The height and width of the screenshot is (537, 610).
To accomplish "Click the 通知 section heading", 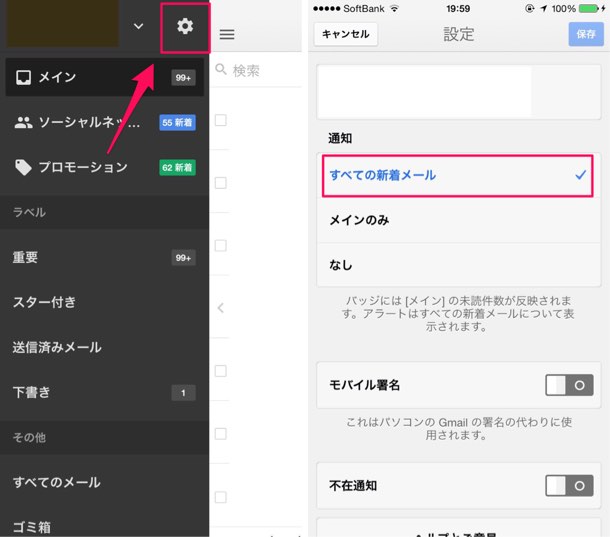I will tap(340, 138).
